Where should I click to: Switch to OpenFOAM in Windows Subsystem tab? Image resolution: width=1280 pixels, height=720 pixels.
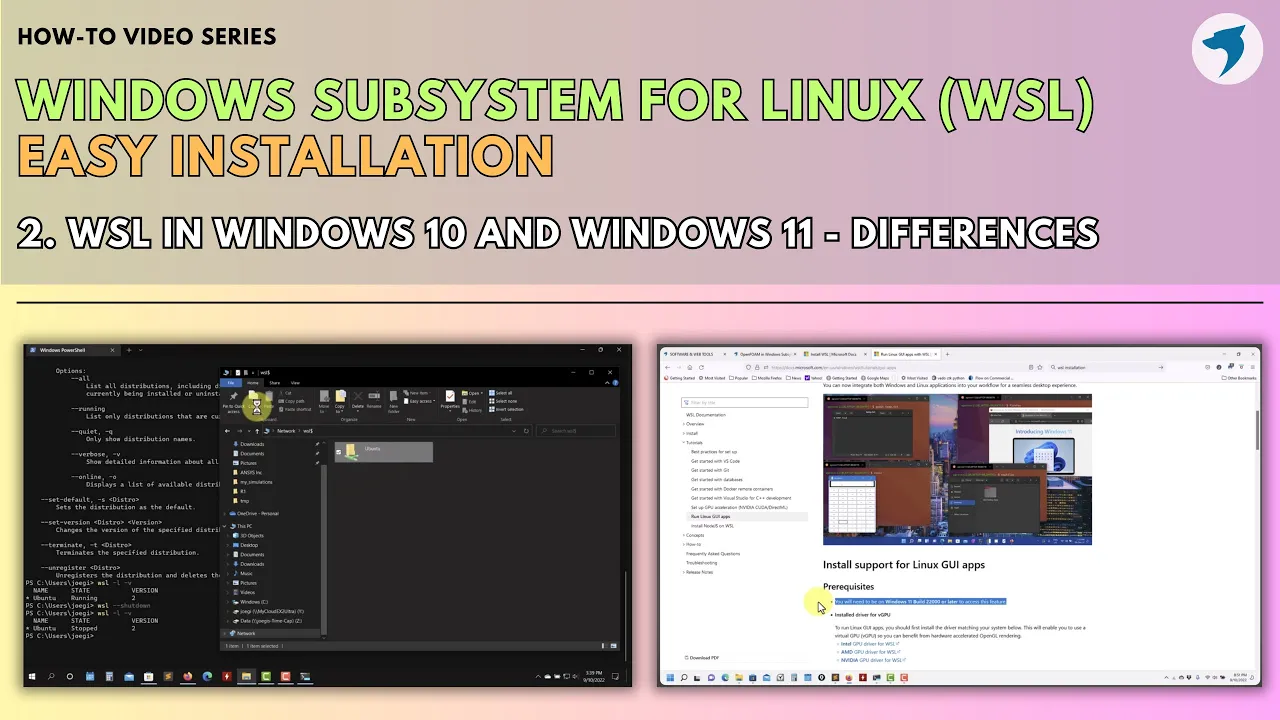763,354
